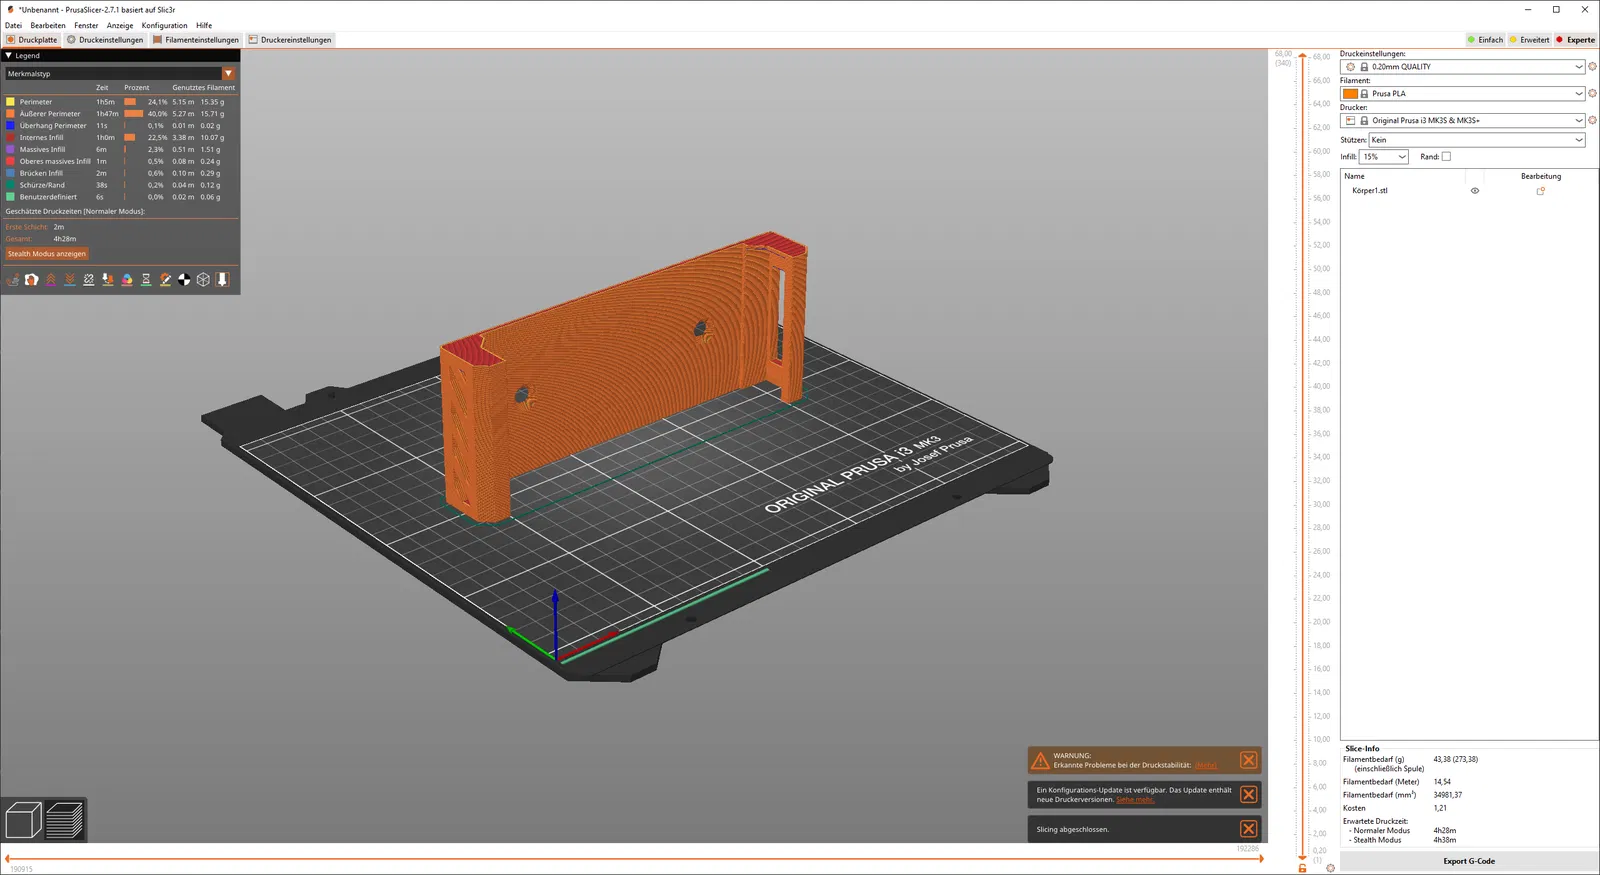Open the Stützen supports dropdown
The width and height of the screenshot is (1600, 875).
click(x=1477, y=140)
